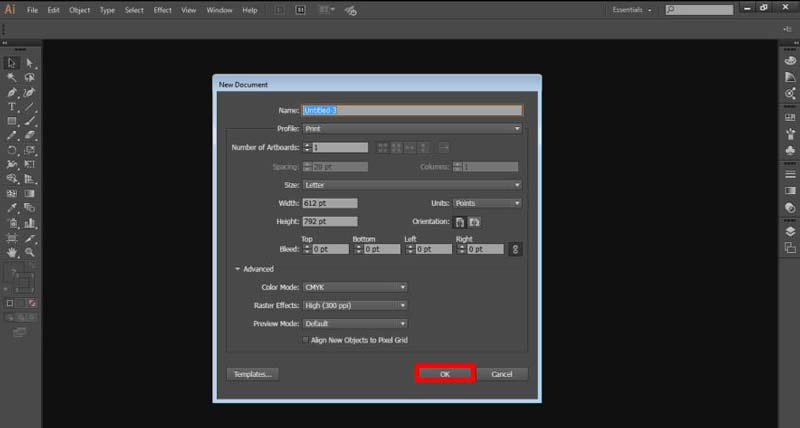Open the Effect menu

point(162,9)
